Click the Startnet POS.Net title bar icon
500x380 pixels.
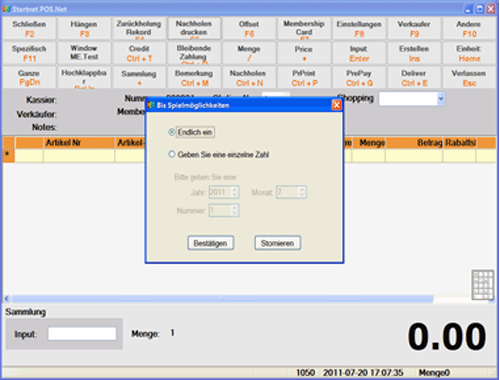pos(6,9)
